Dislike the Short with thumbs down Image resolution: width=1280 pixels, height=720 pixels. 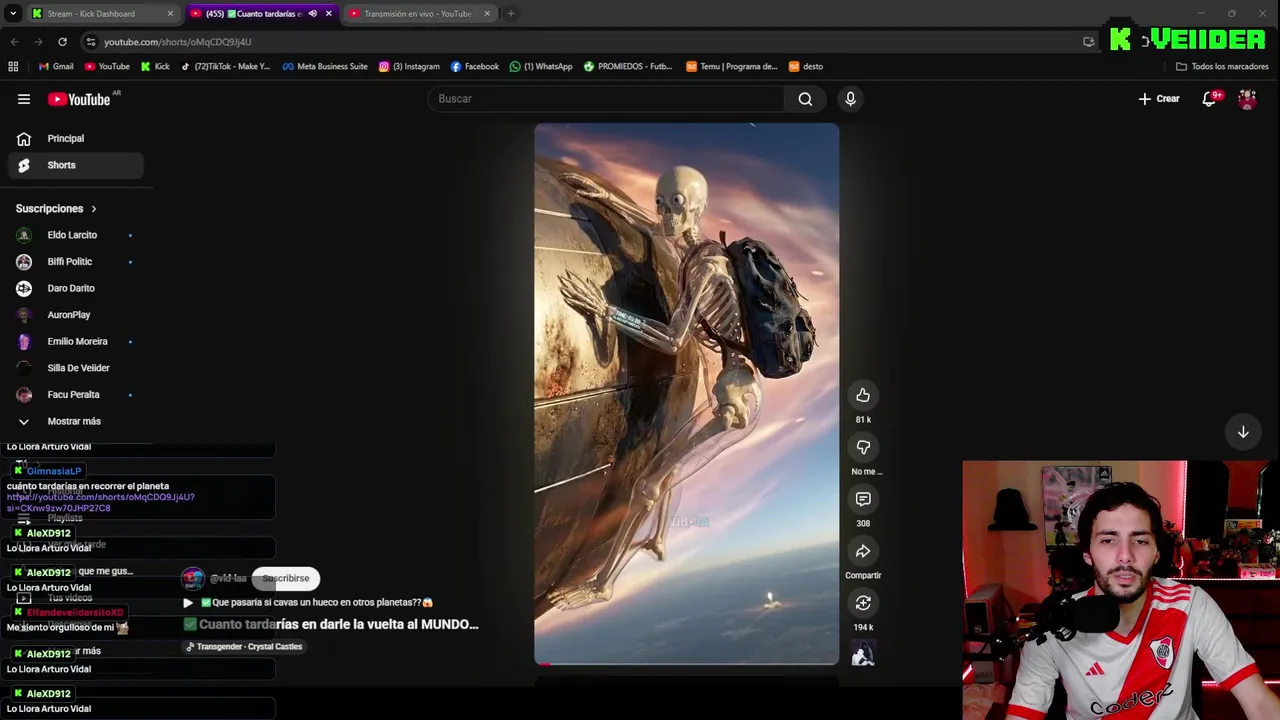point(863,447)
